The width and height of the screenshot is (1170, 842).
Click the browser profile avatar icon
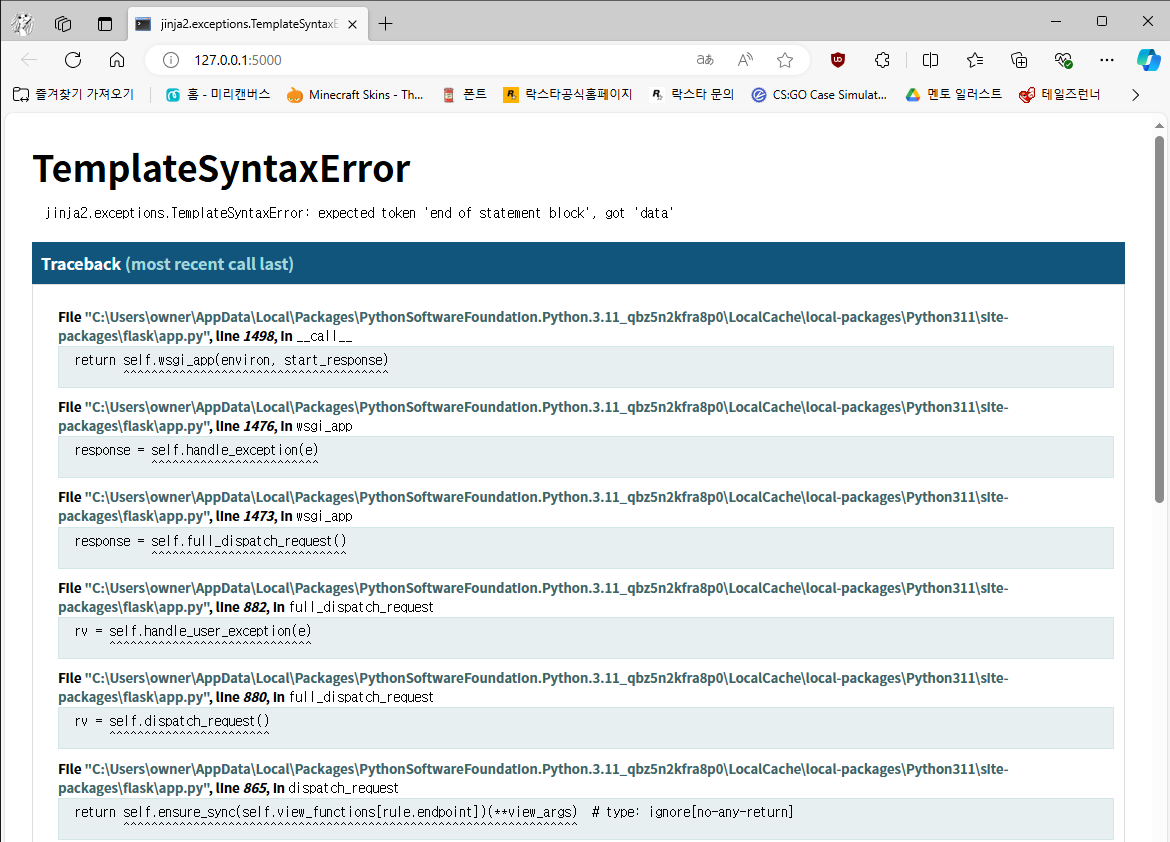(x=22, y=24)
